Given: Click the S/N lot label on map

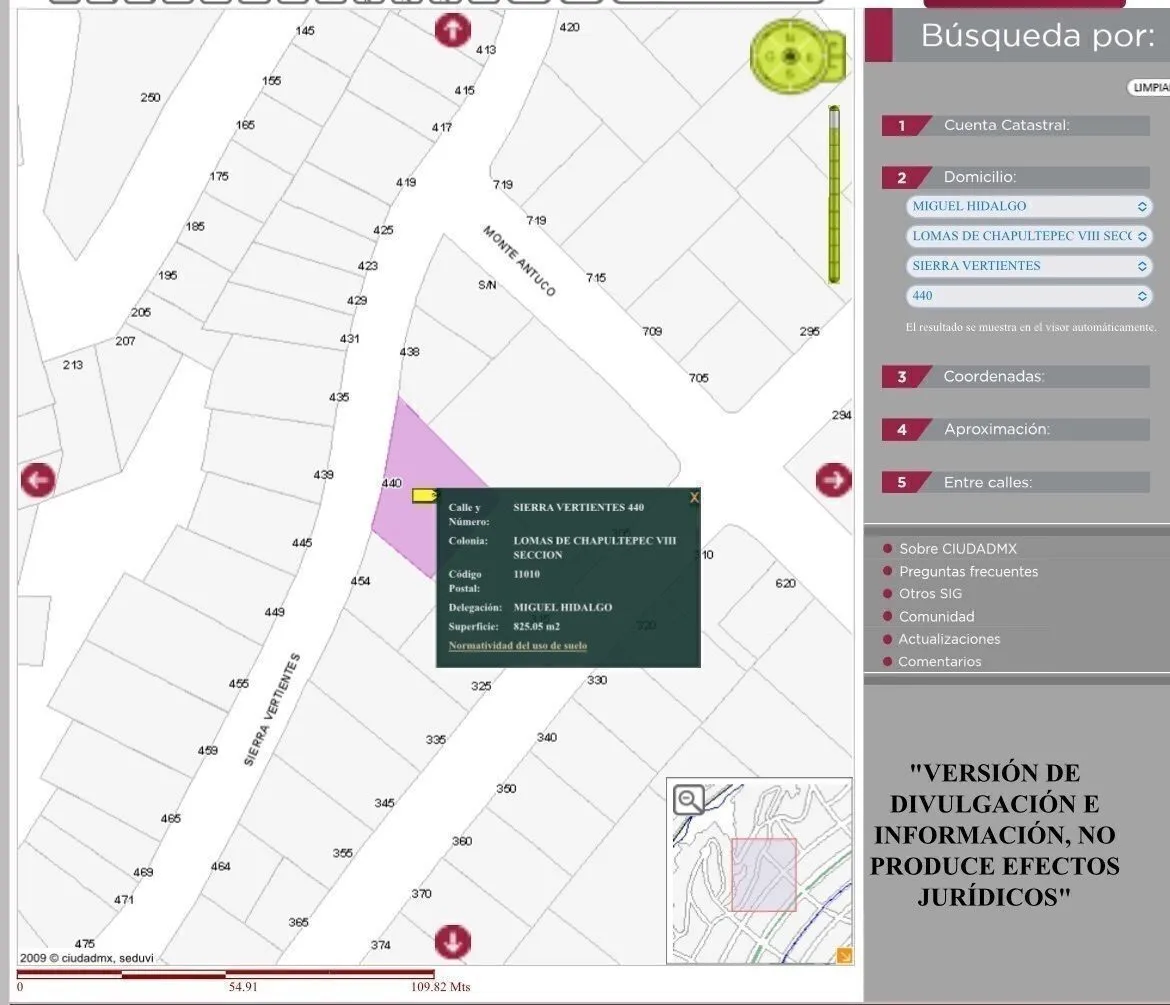Looking at the screenshot, I should (x=487, y=285).
